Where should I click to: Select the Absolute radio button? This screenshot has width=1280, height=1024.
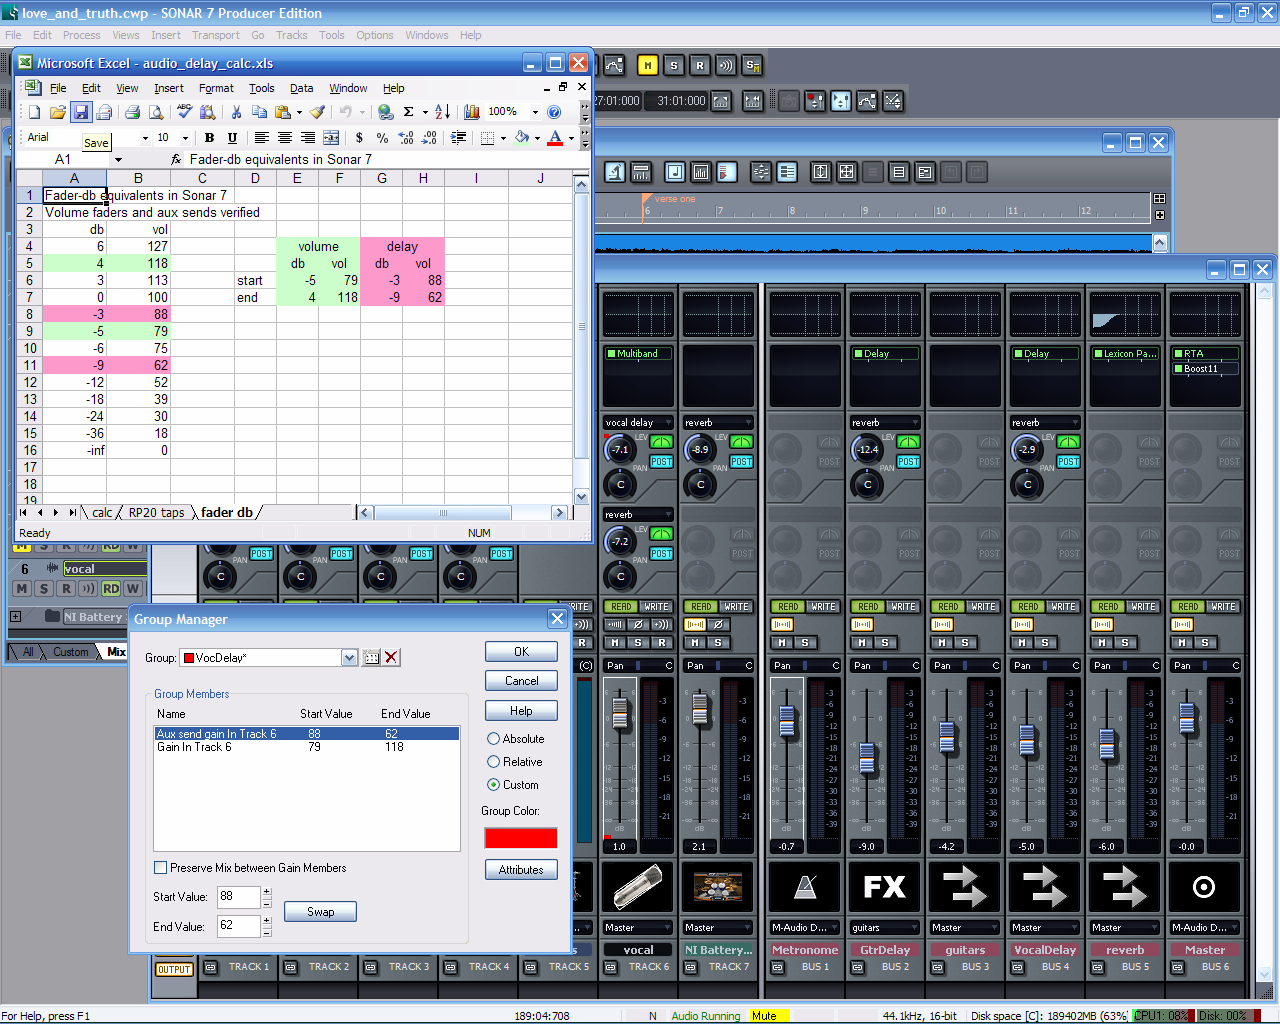(493, 739)
